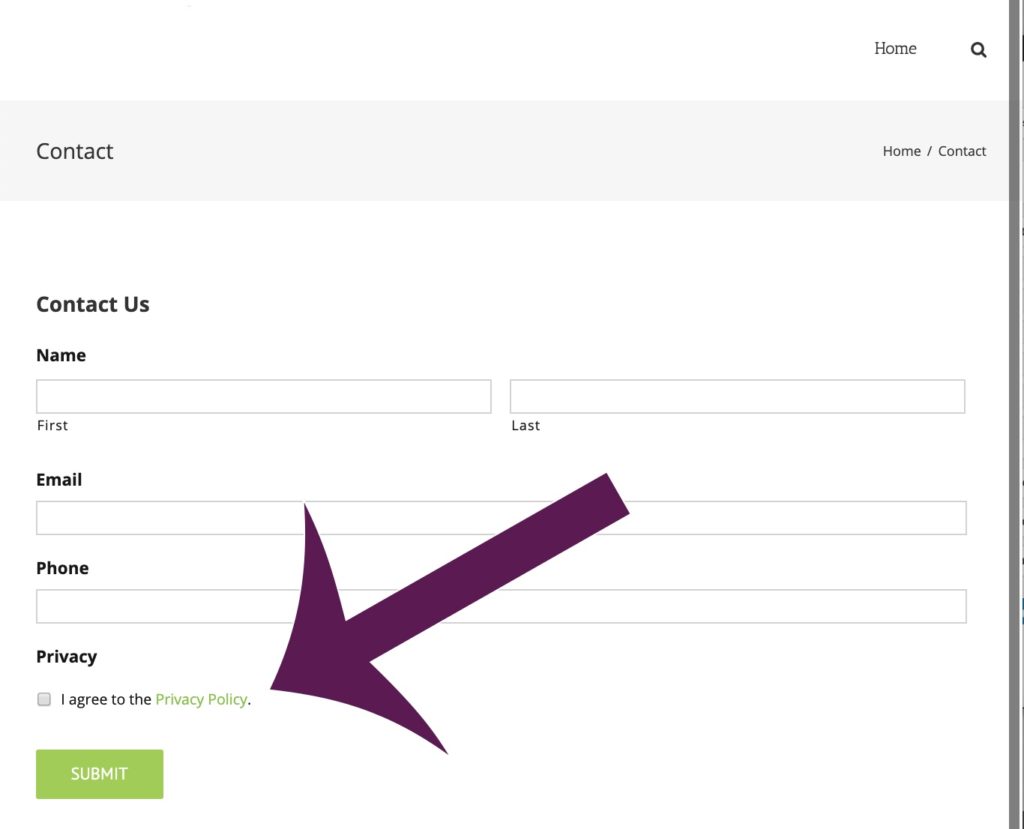Check the Privacy Policy agreement checkbox

(44, 698)
